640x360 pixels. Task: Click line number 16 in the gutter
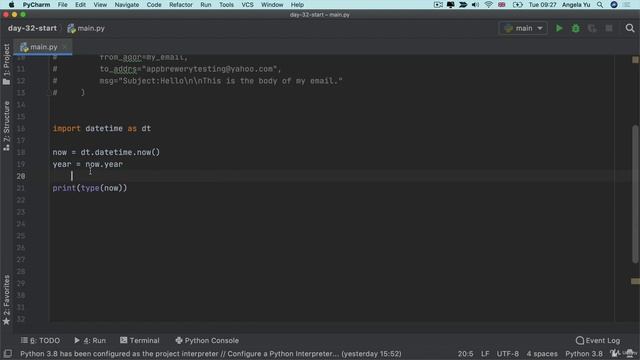[21, 129]
